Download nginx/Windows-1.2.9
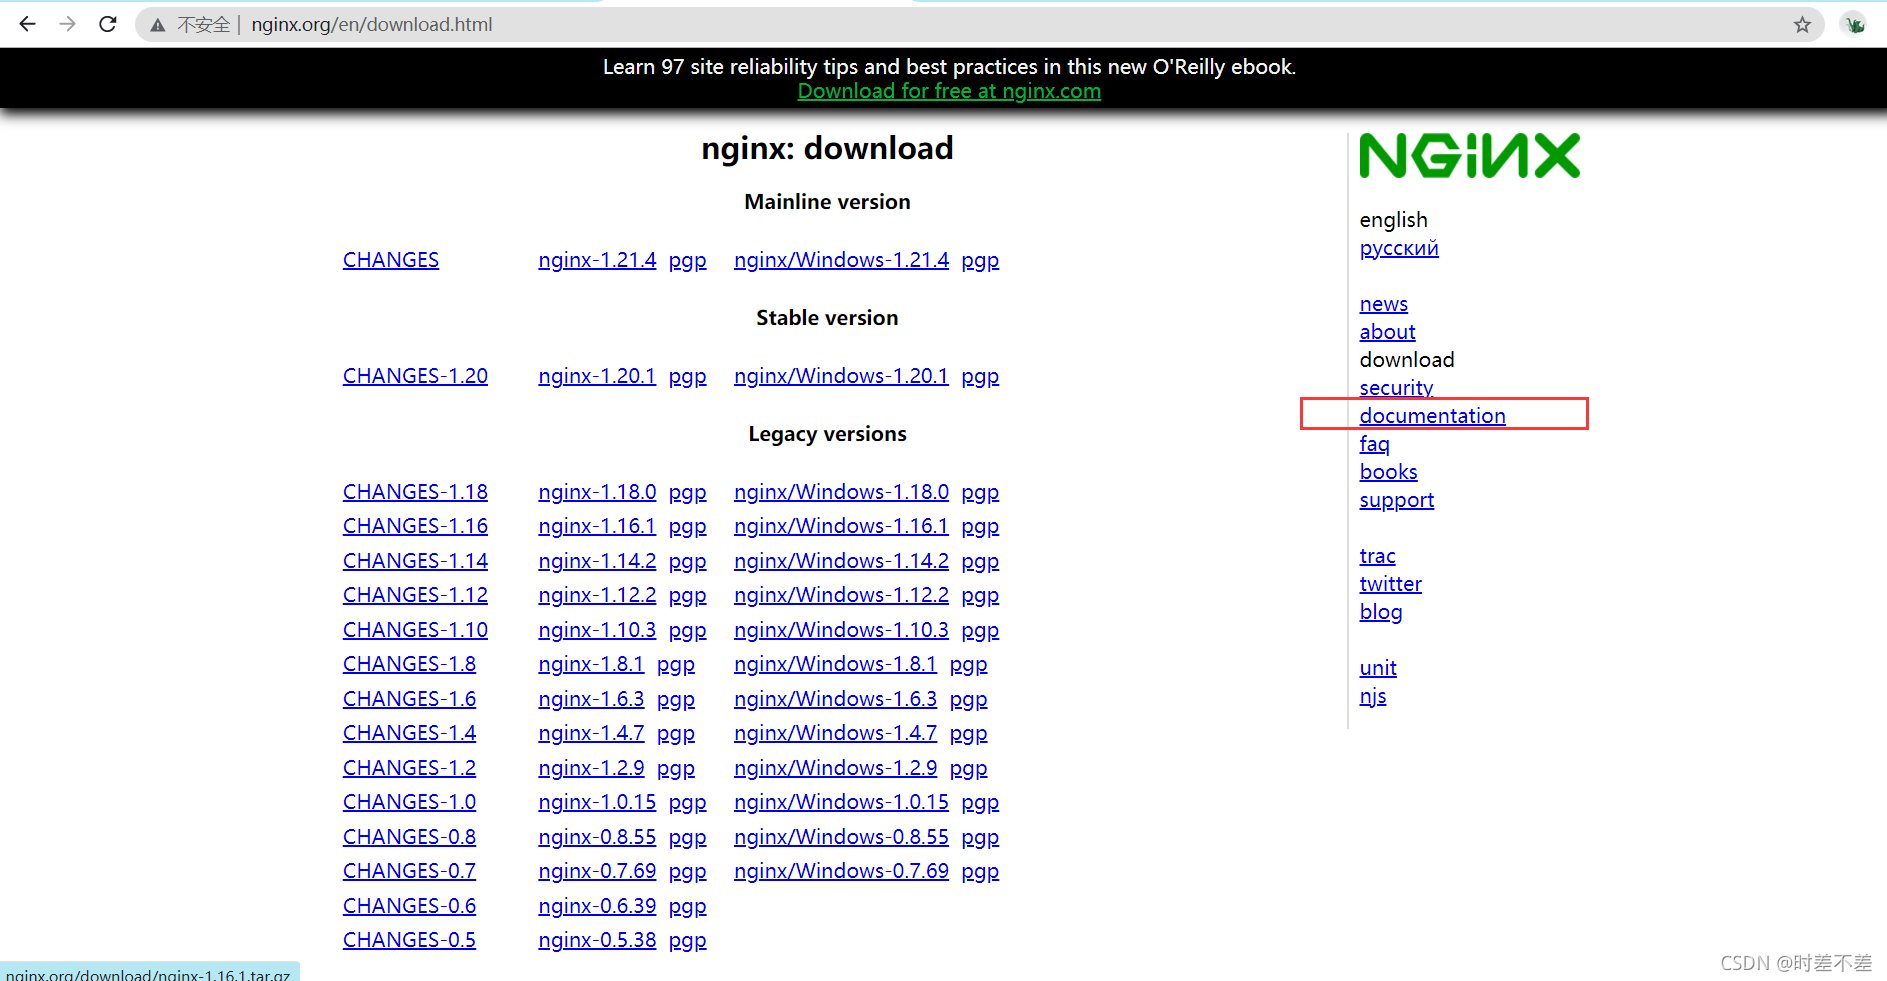This screenshot has height=981, width=1887. [x=835, y=768]
